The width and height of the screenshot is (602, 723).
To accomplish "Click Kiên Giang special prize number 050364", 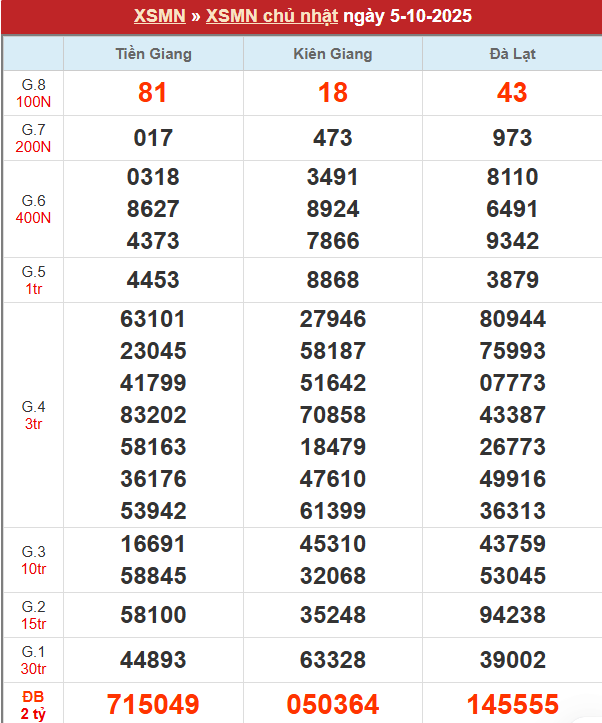I will tap(333, 704).
